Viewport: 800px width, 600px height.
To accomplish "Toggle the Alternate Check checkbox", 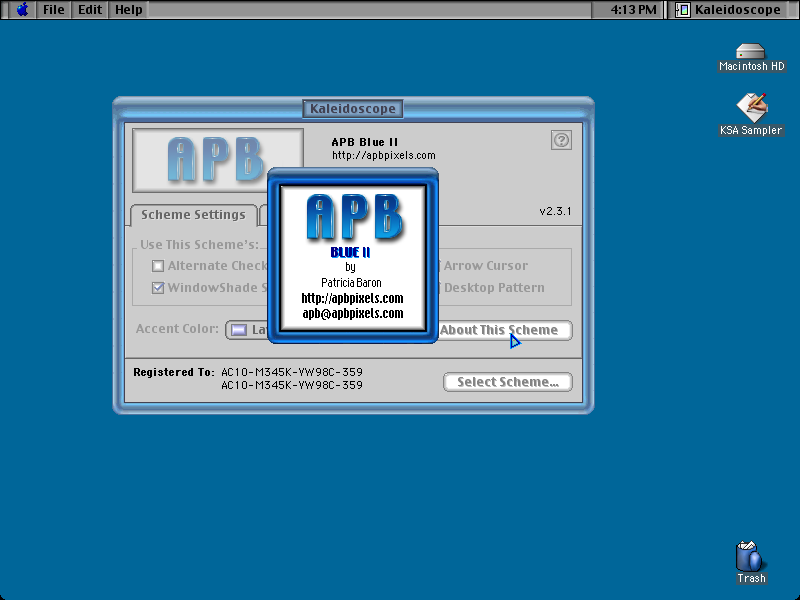I will [x=158, y=266].
